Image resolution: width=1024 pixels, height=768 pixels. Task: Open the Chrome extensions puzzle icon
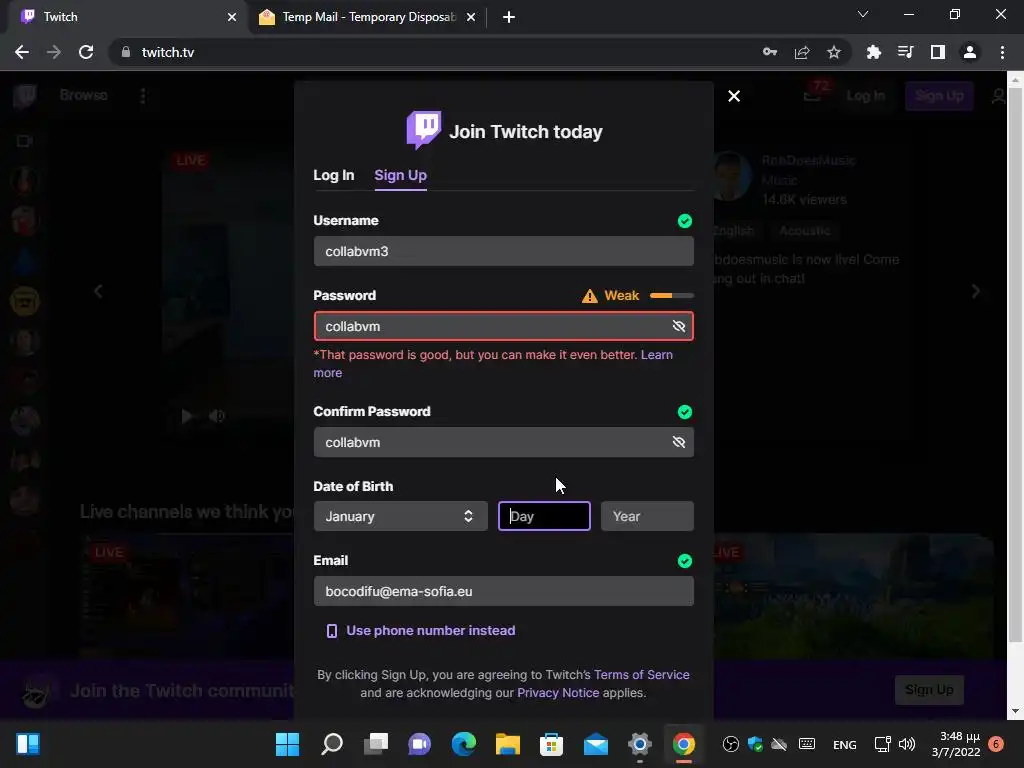[x=874, y=52]
